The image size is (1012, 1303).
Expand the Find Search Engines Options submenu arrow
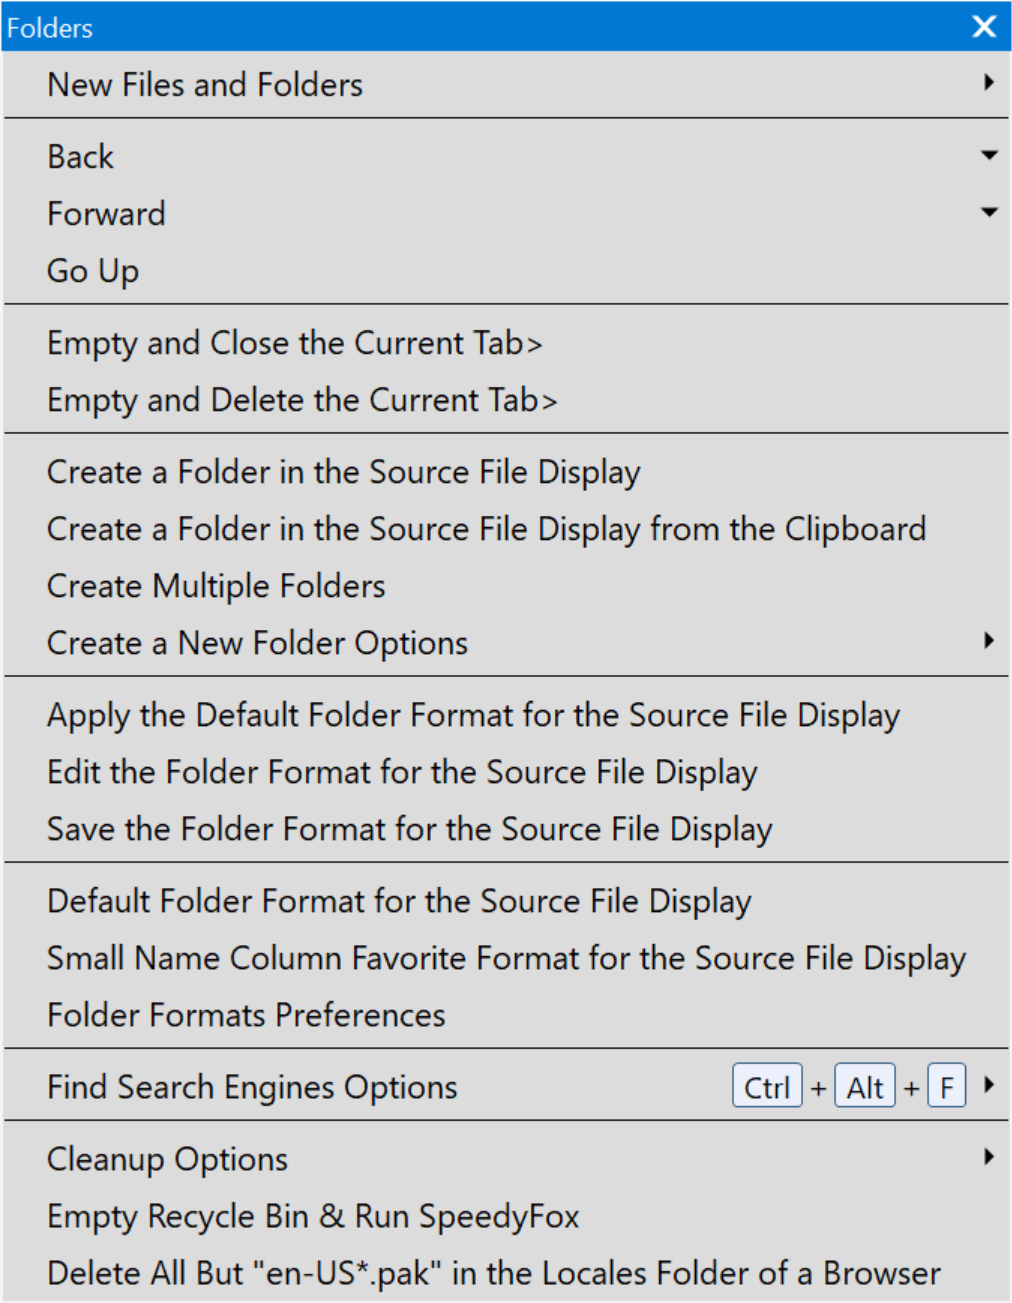(x=988, y=1085)
